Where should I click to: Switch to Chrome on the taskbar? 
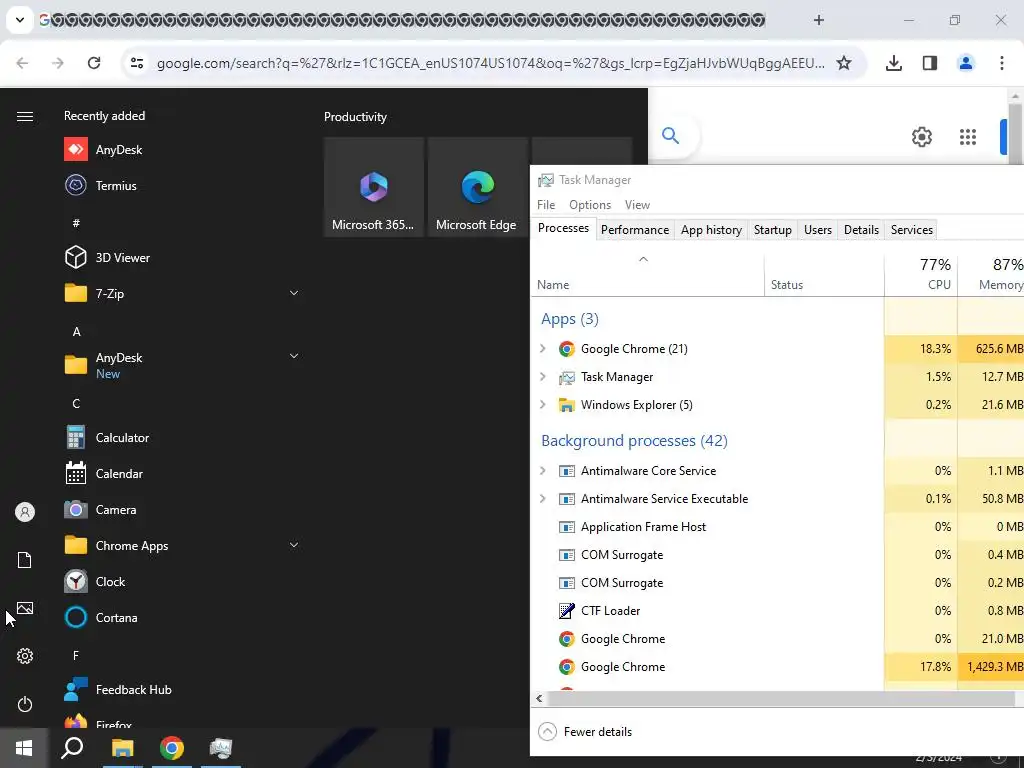pos(172,748)
